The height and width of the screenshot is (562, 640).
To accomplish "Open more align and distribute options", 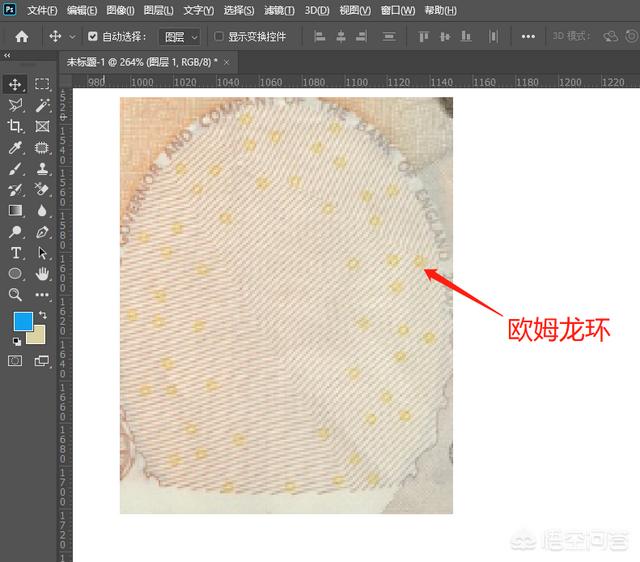I will (x=528, y=37).
